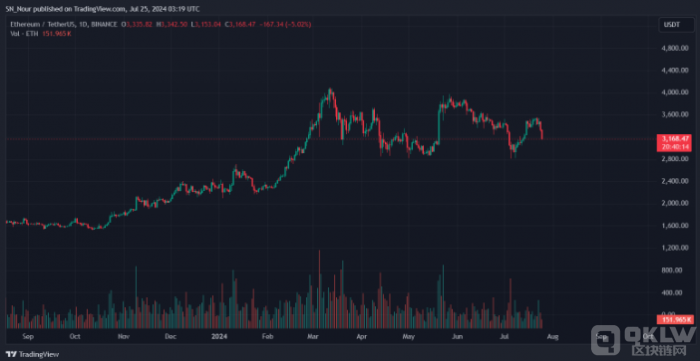Click the current price label 3,168.47
This screenshot has width=700, height=361.
pyautogui.click(x=674, y=138)
